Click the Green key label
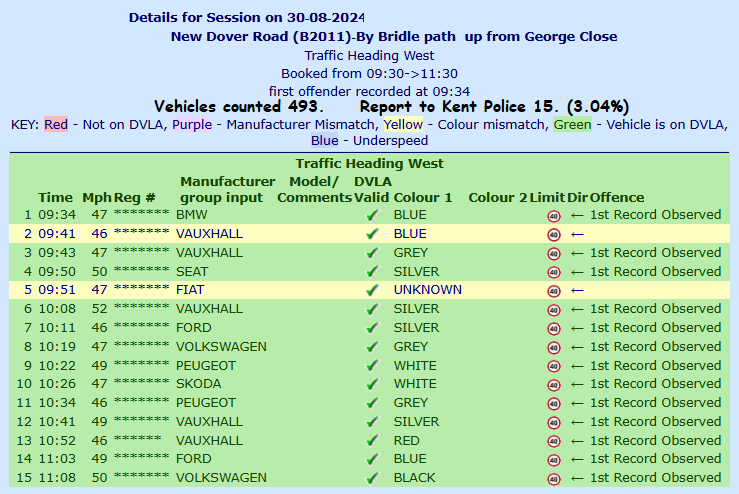The width and height of the screenshot is (739, 494). [x=572, y=124]
